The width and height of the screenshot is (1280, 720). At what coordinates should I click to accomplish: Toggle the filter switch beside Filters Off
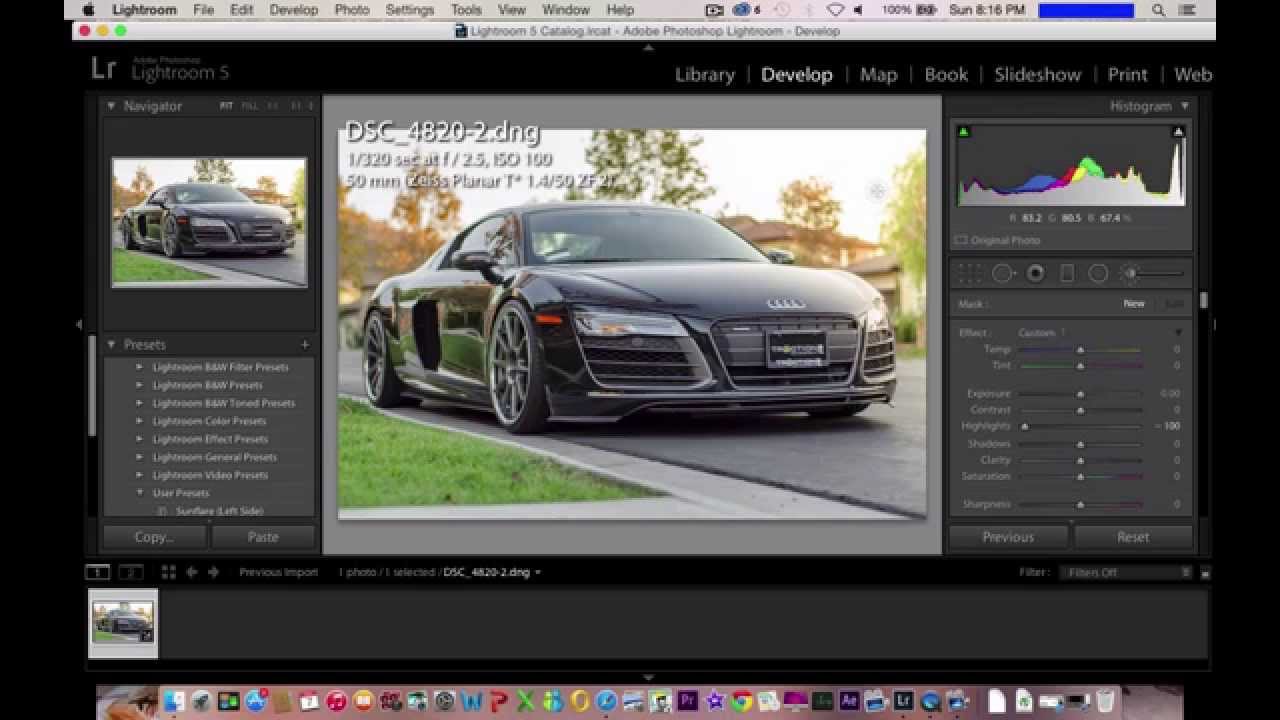point(1205,573)
